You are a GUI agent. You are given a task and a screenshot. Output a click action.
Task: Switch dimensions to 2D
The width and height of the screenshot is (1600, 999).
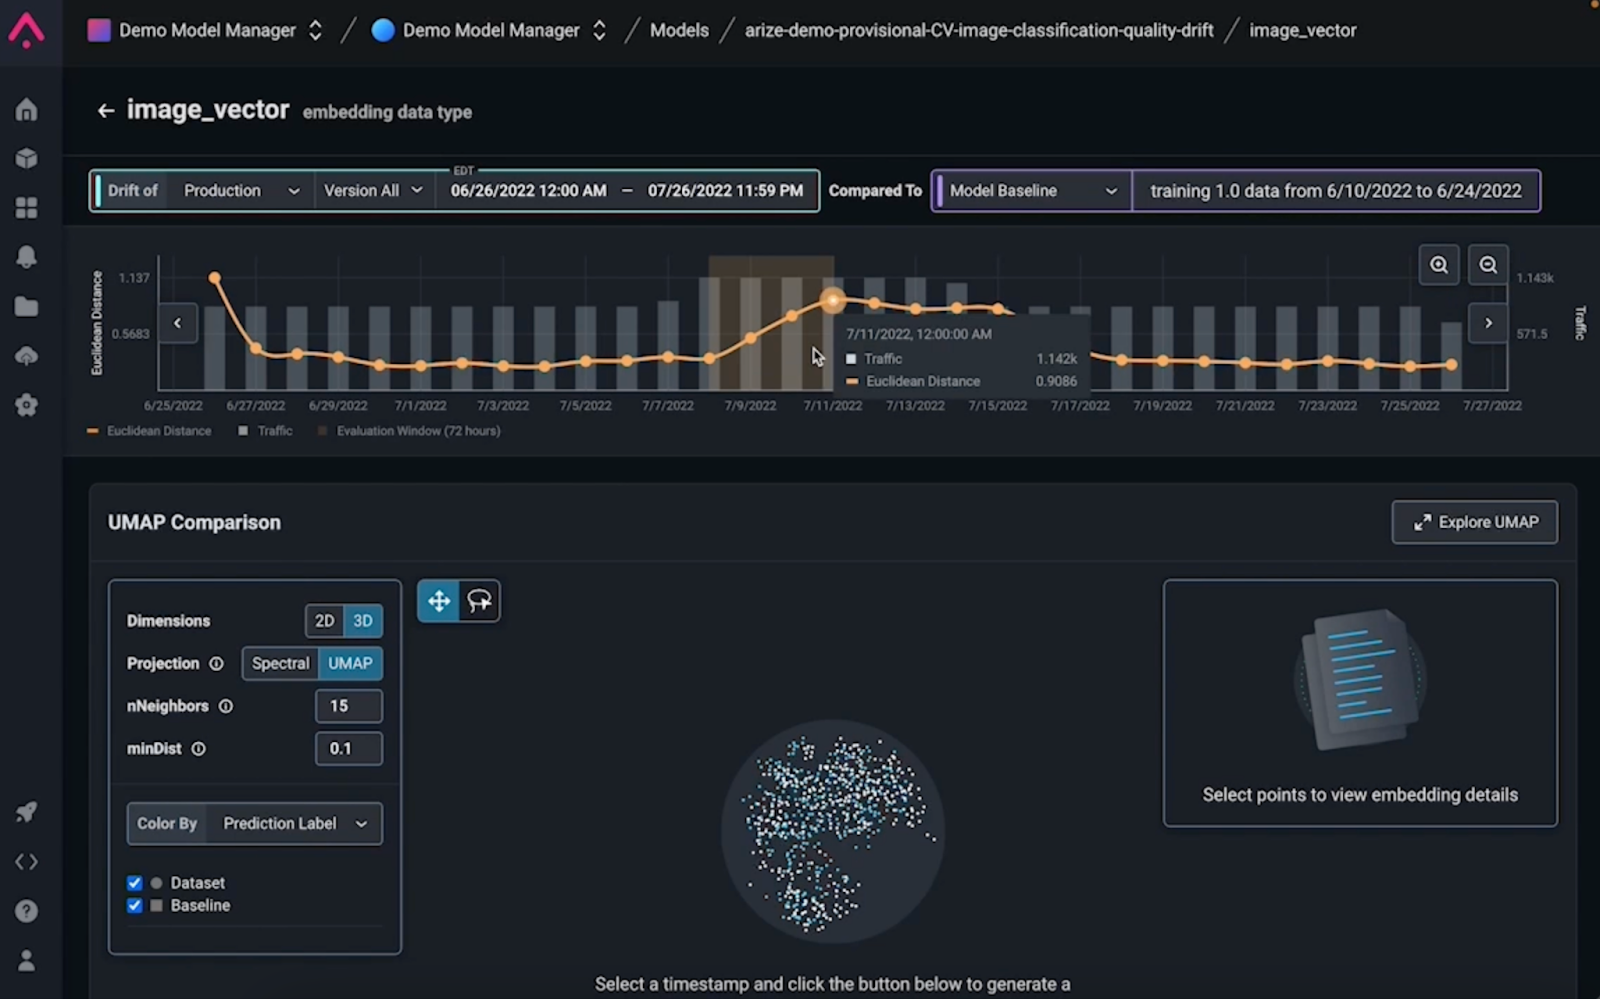(x=324, y=621)
